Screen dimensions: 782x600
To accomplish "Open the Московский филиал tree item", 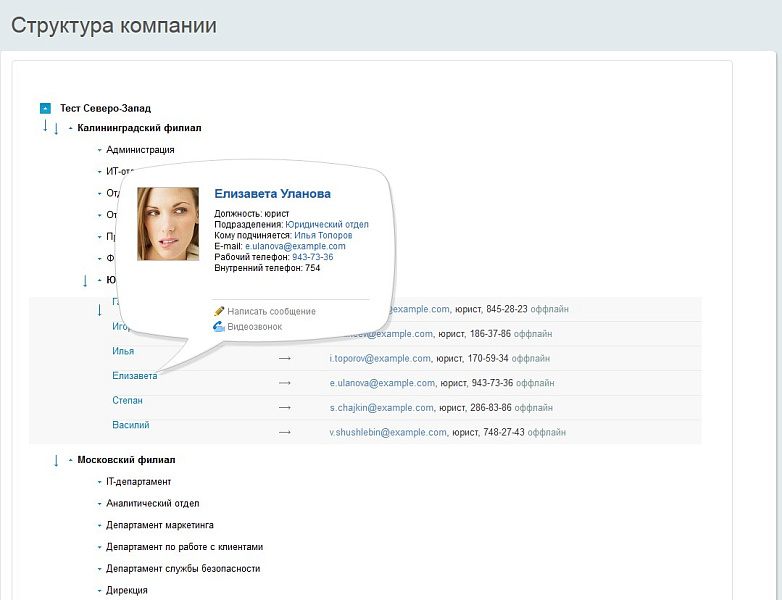I will tap(126, 460).
